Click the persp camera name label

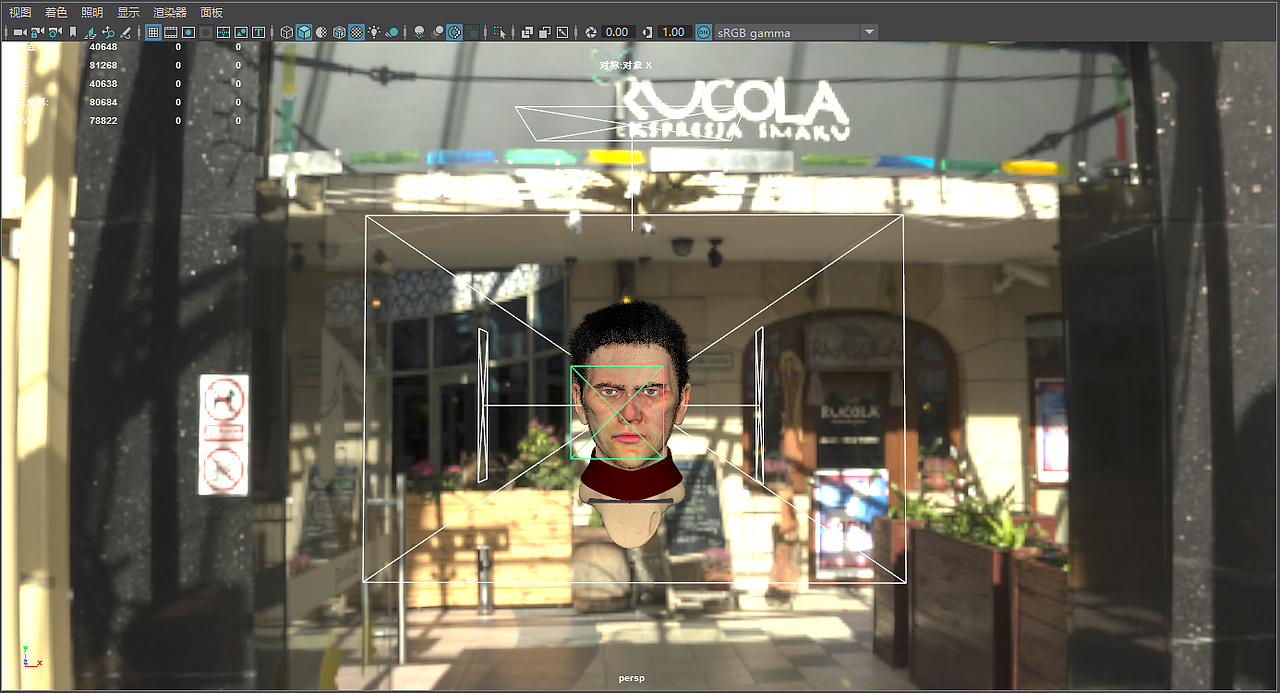click(x=631, y=678)
